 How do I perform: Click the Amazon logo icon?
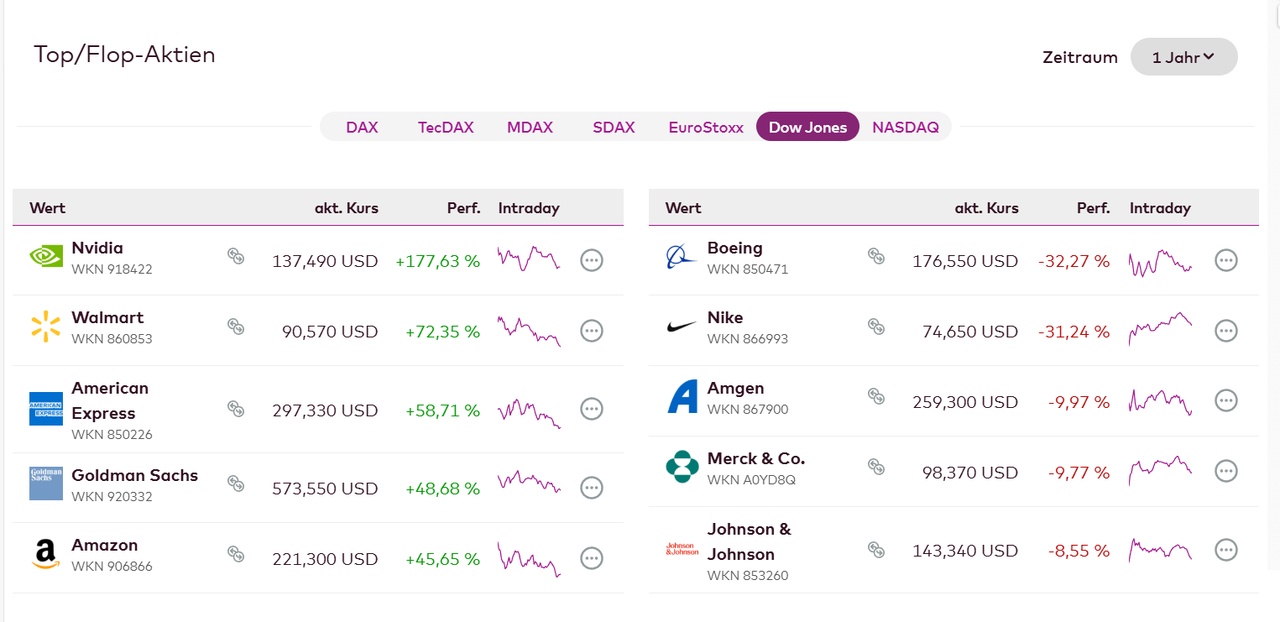(46, 554)
